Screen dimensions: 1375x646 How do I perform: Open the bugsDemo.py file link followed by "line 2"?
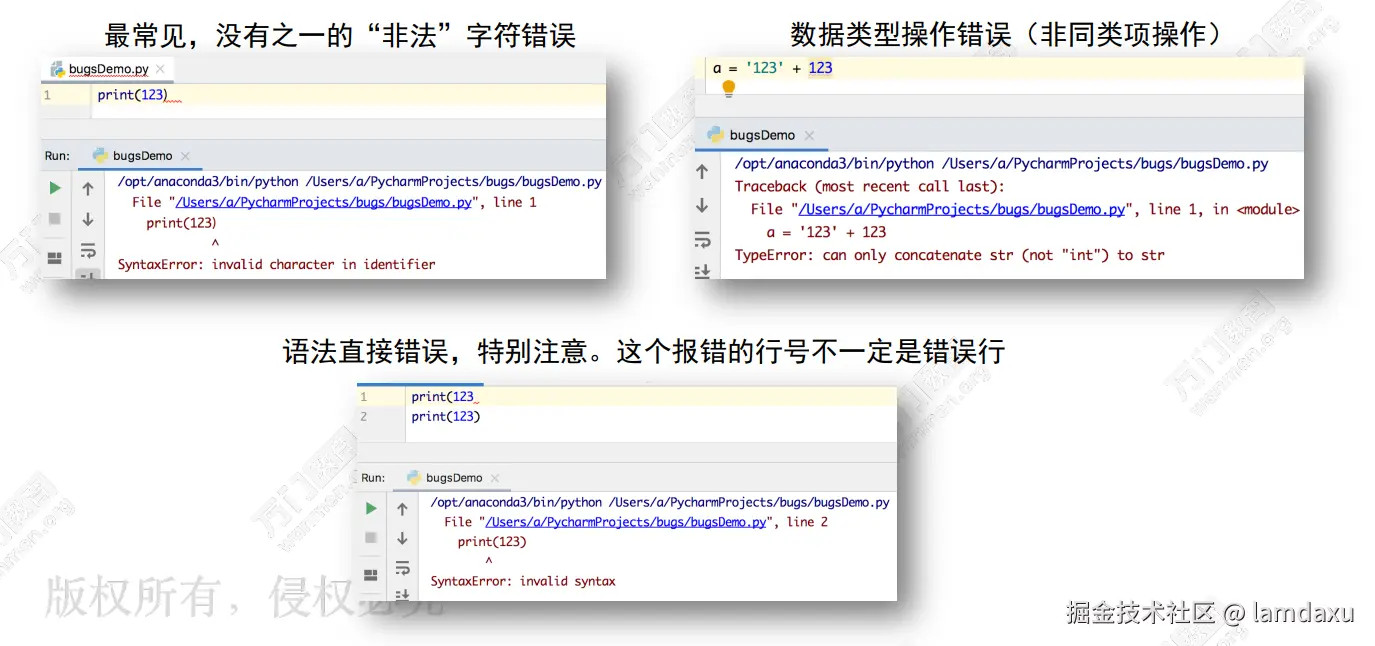point(628,522)
